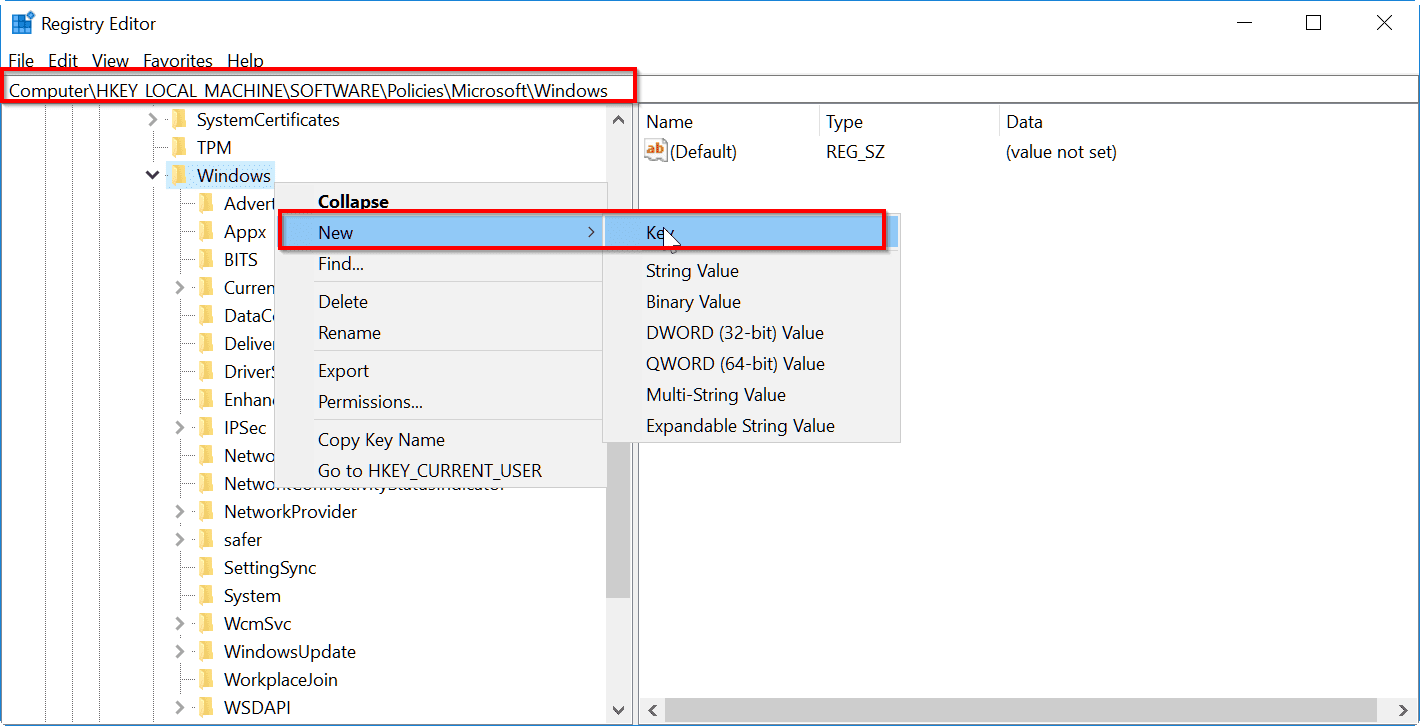1420x726 pixels.
Task: Click the SettingSync folder icon
Action: coord(207,568)
